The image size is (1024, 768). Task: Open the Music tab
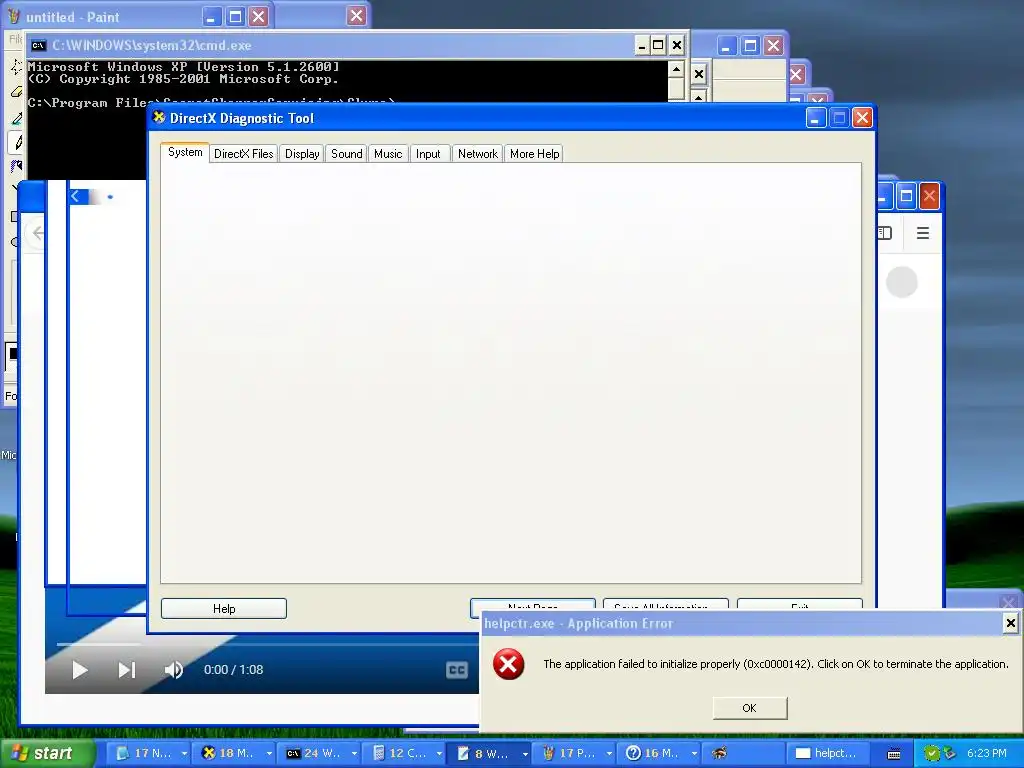click(388, 154)
